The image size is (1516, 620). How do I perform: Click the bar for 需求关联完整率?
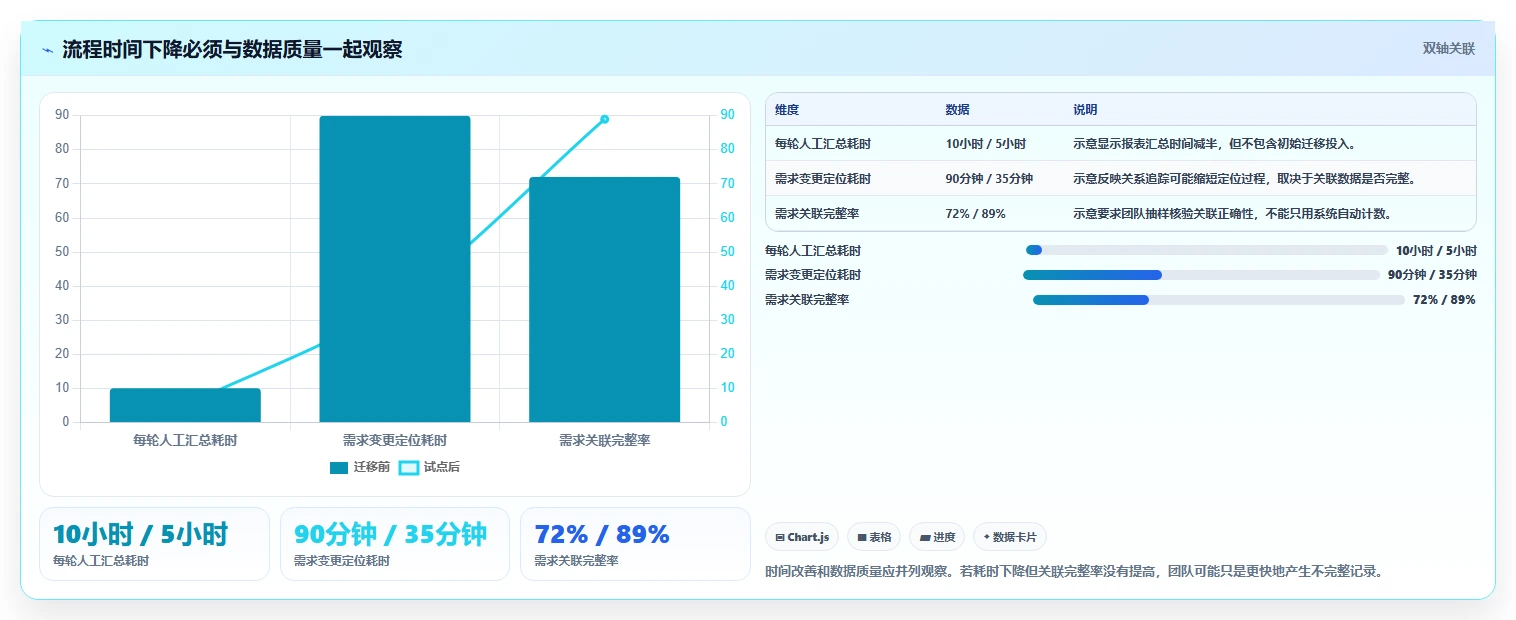605,300
